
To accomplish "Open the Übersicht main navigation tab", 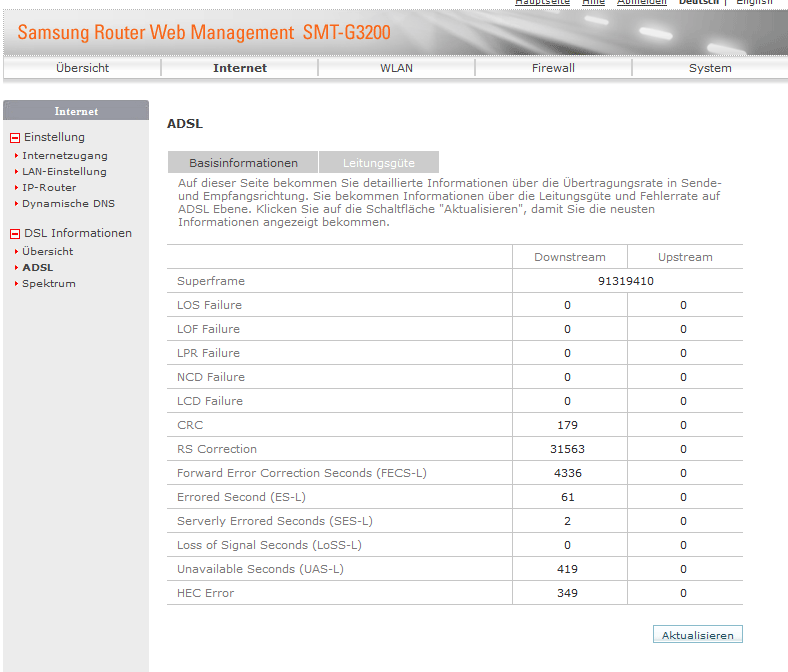I will point(82,68).
